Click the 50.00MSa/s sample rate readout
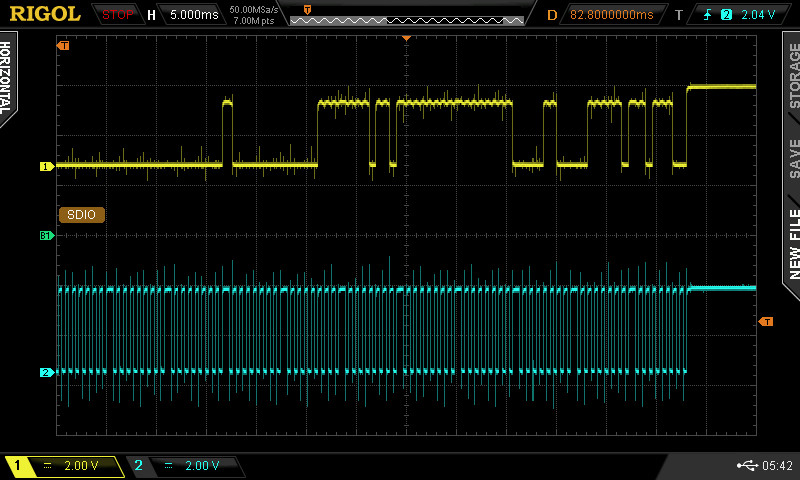Viewport: 800px width, 480px height. coord(254,10)
